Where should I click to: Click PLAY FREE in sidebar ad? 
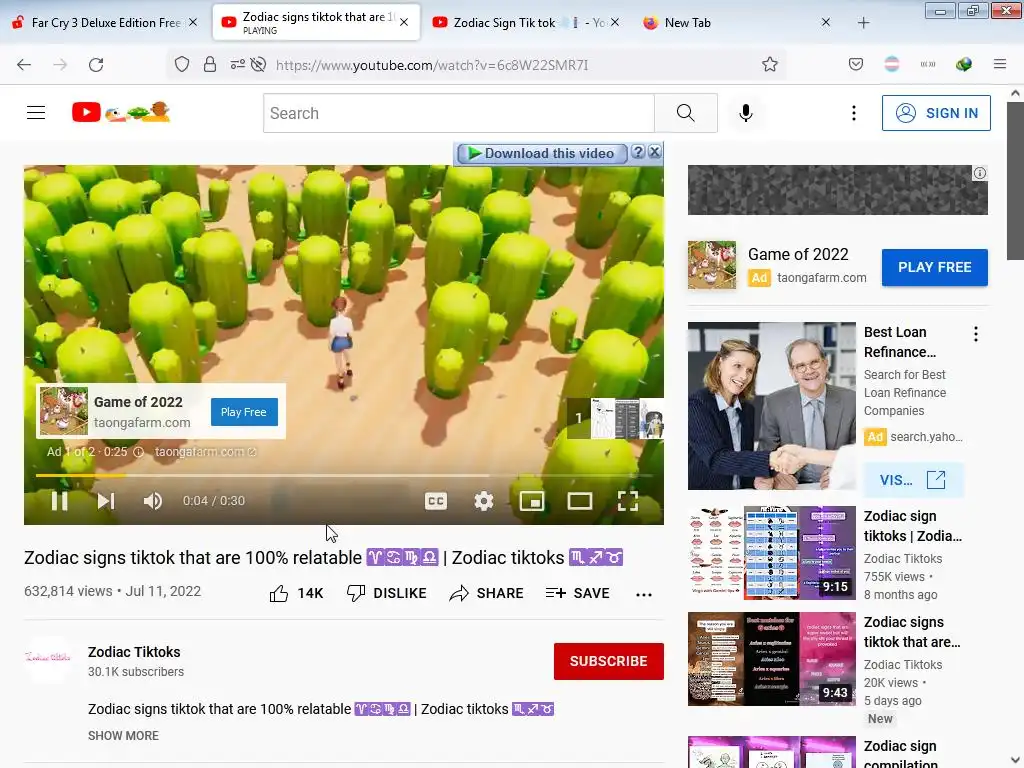(x=935, y=267)
